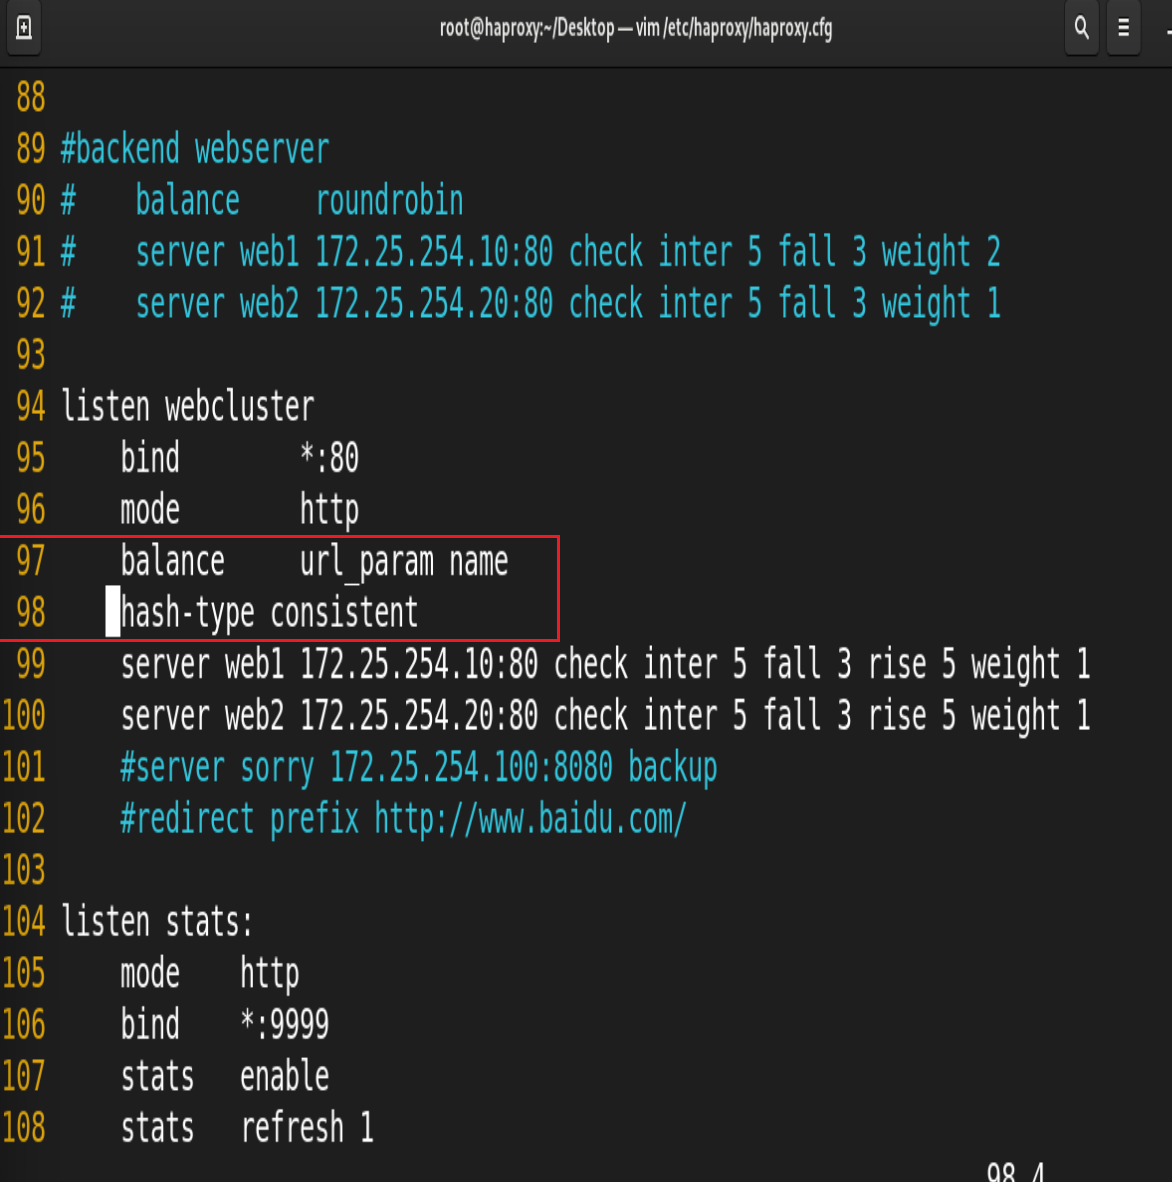Click the window title 'root@haproxy:~/Desktop'
This screenshot has width=1172, height=1182.
[527, 28]
